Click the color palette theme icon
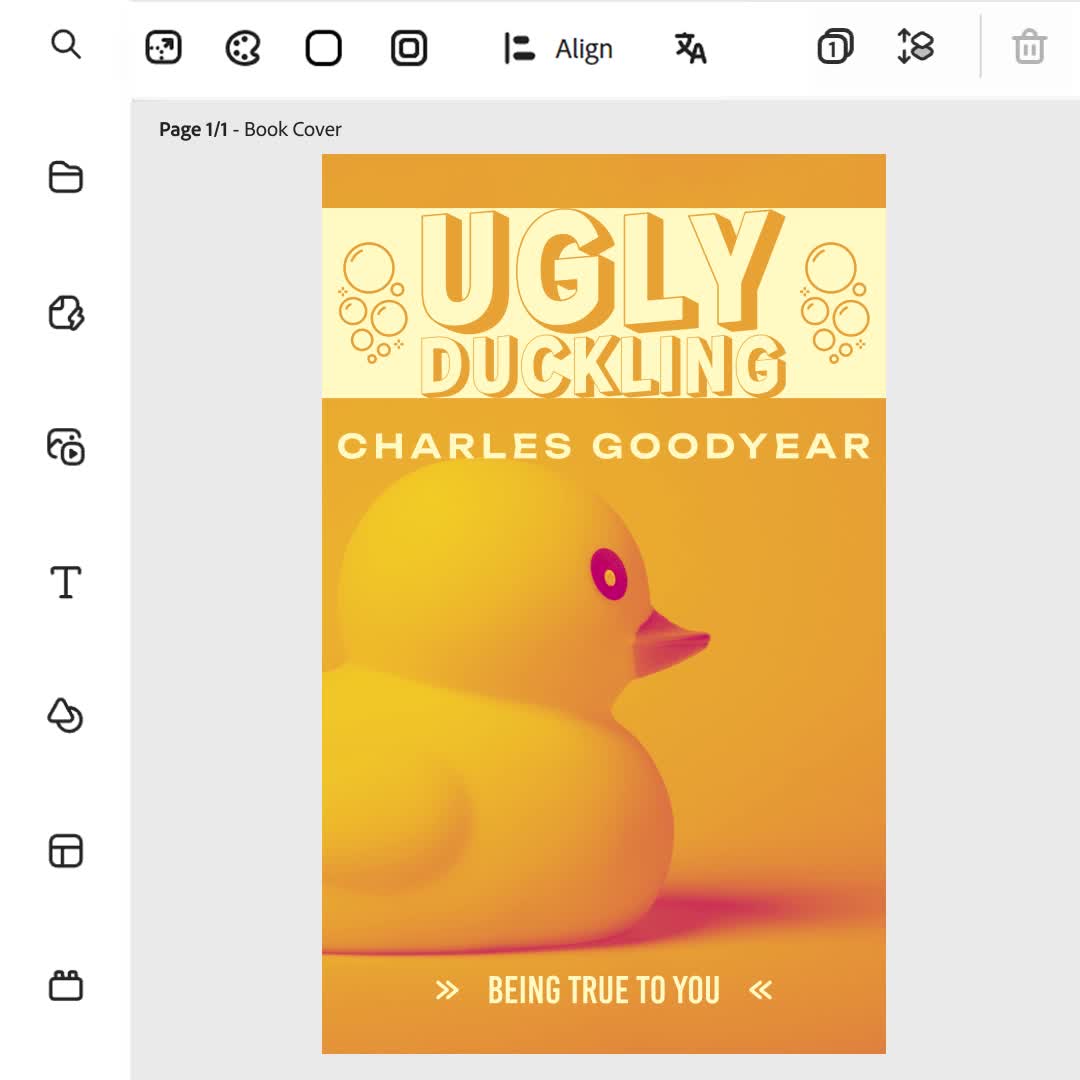1080x1080 pixels. point(243,48)
